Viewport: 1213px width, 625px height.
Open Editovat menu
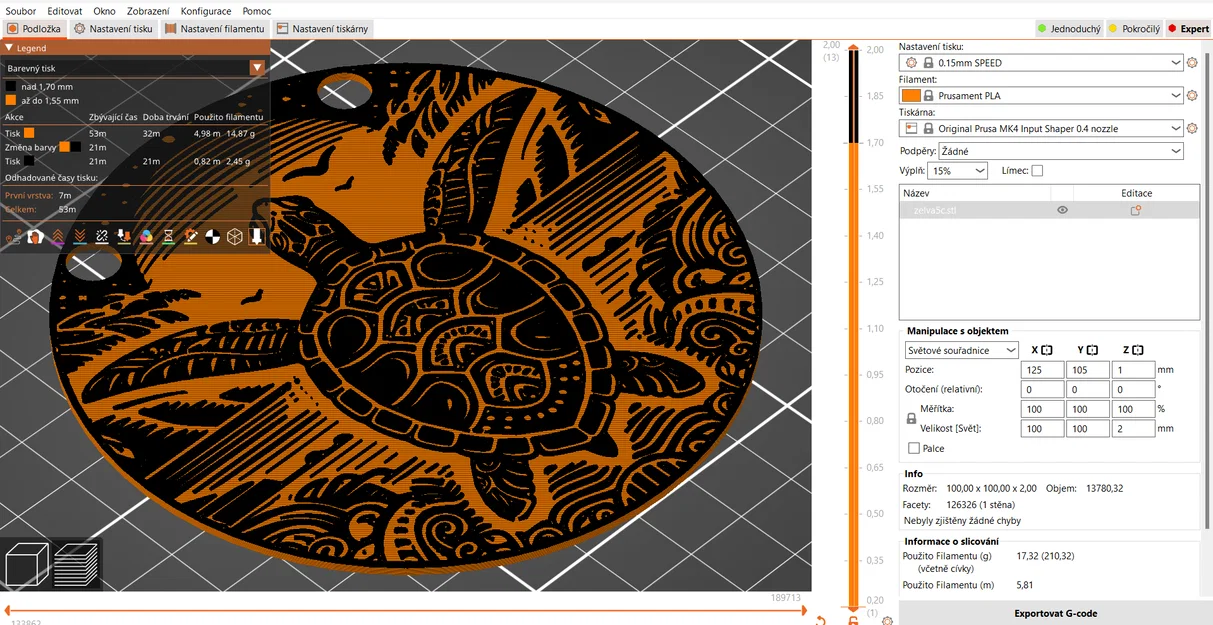click(65, 11)
